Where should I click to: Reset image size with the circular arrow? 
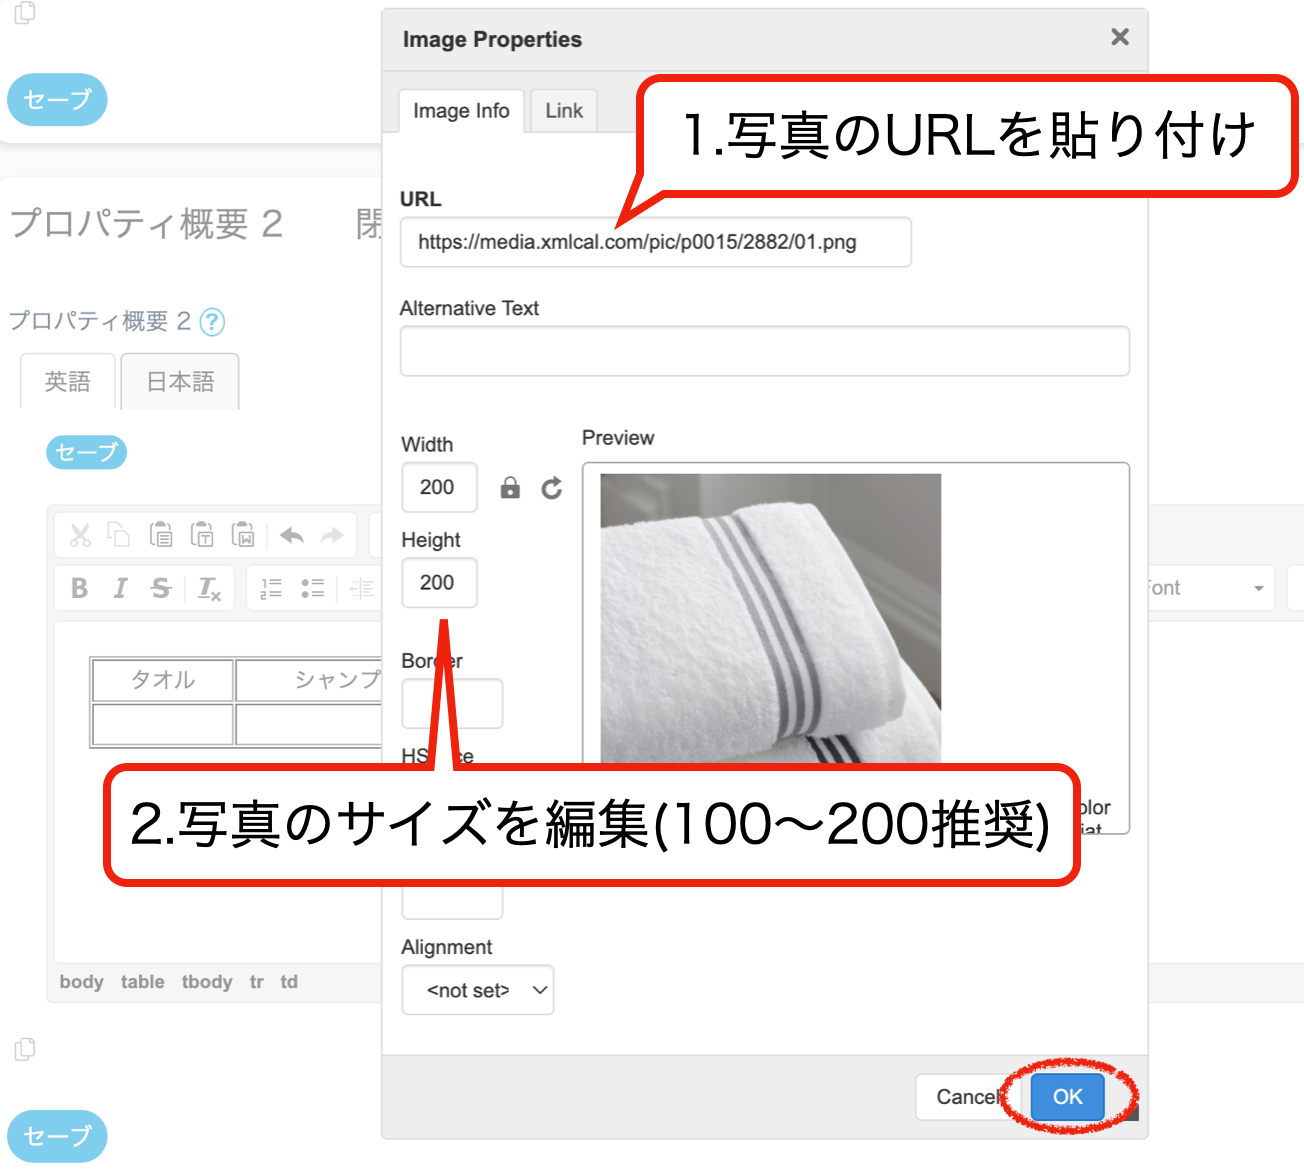click(552, 488)
